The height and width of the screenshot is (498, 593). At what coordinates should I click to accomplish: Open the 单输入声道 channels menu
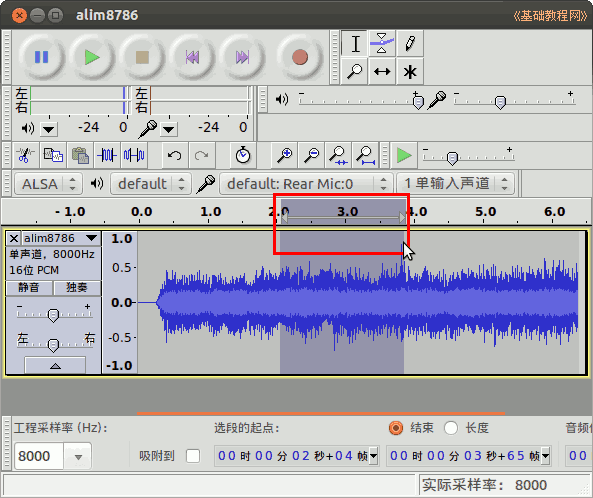tap(455, 184)
